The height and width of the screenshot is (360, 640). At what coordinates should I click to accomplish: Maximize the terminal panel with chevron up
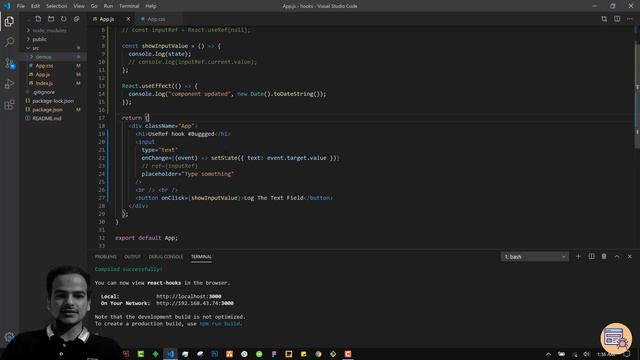(617, 256)
